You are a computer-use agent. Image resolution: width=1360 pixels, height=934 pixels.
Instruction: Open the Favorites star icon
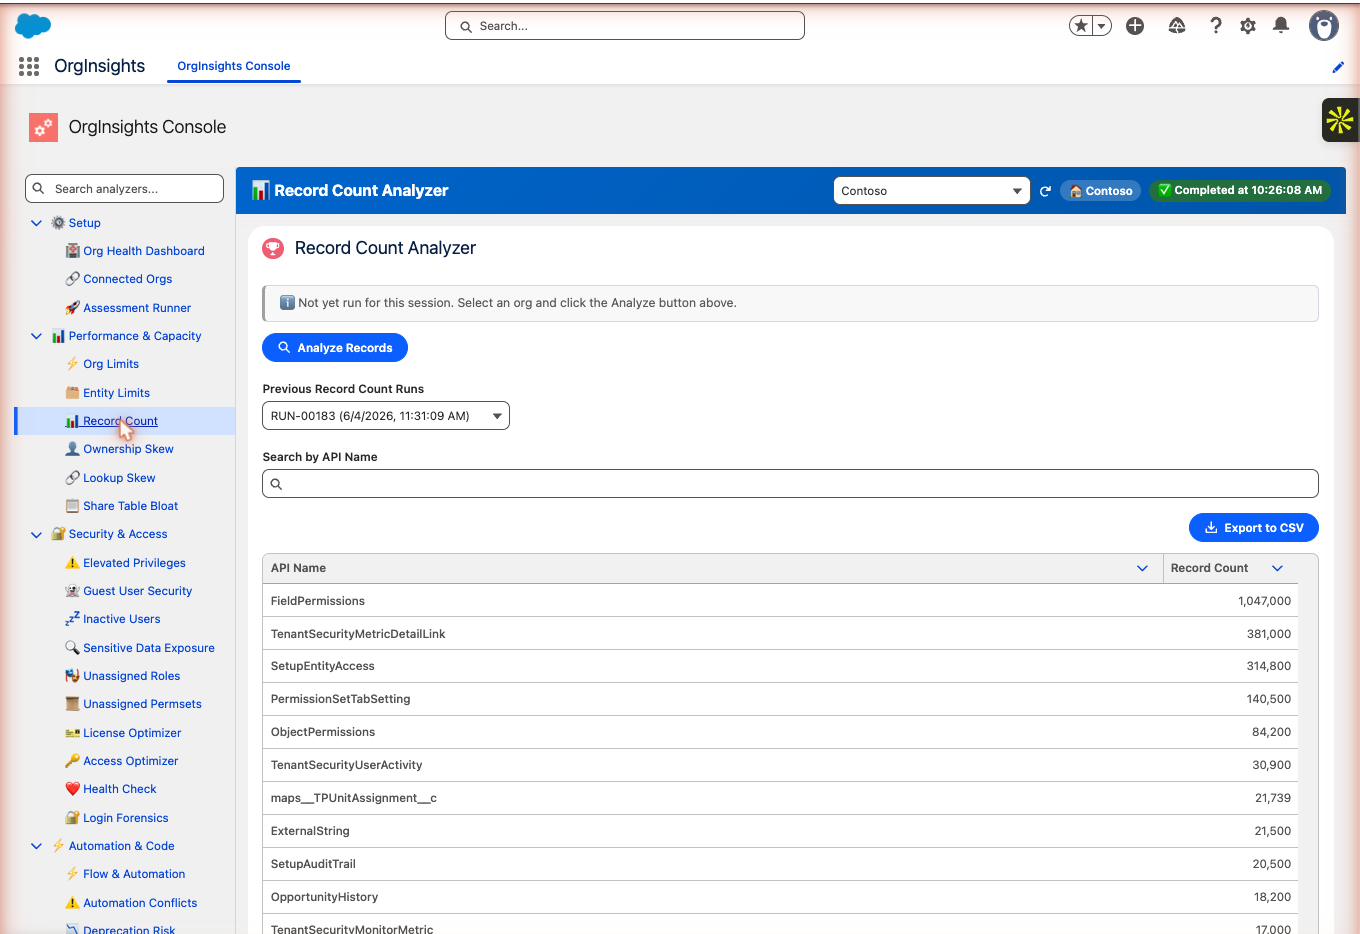pyautogui.click(x=1080, y=26)
